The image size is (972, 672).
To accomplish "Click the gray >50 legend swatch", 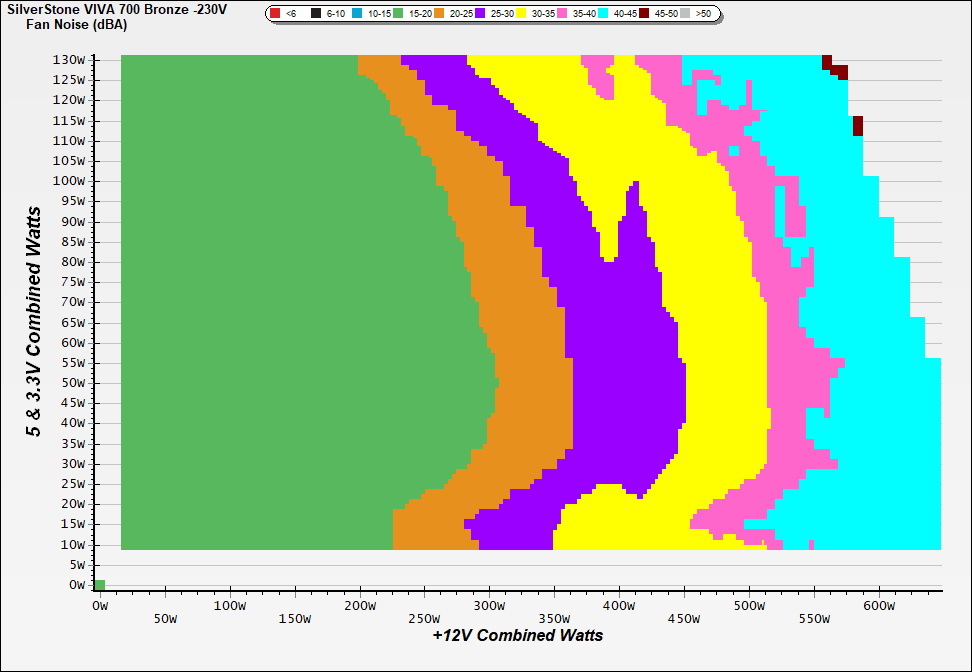I will [x=685, y=14].
